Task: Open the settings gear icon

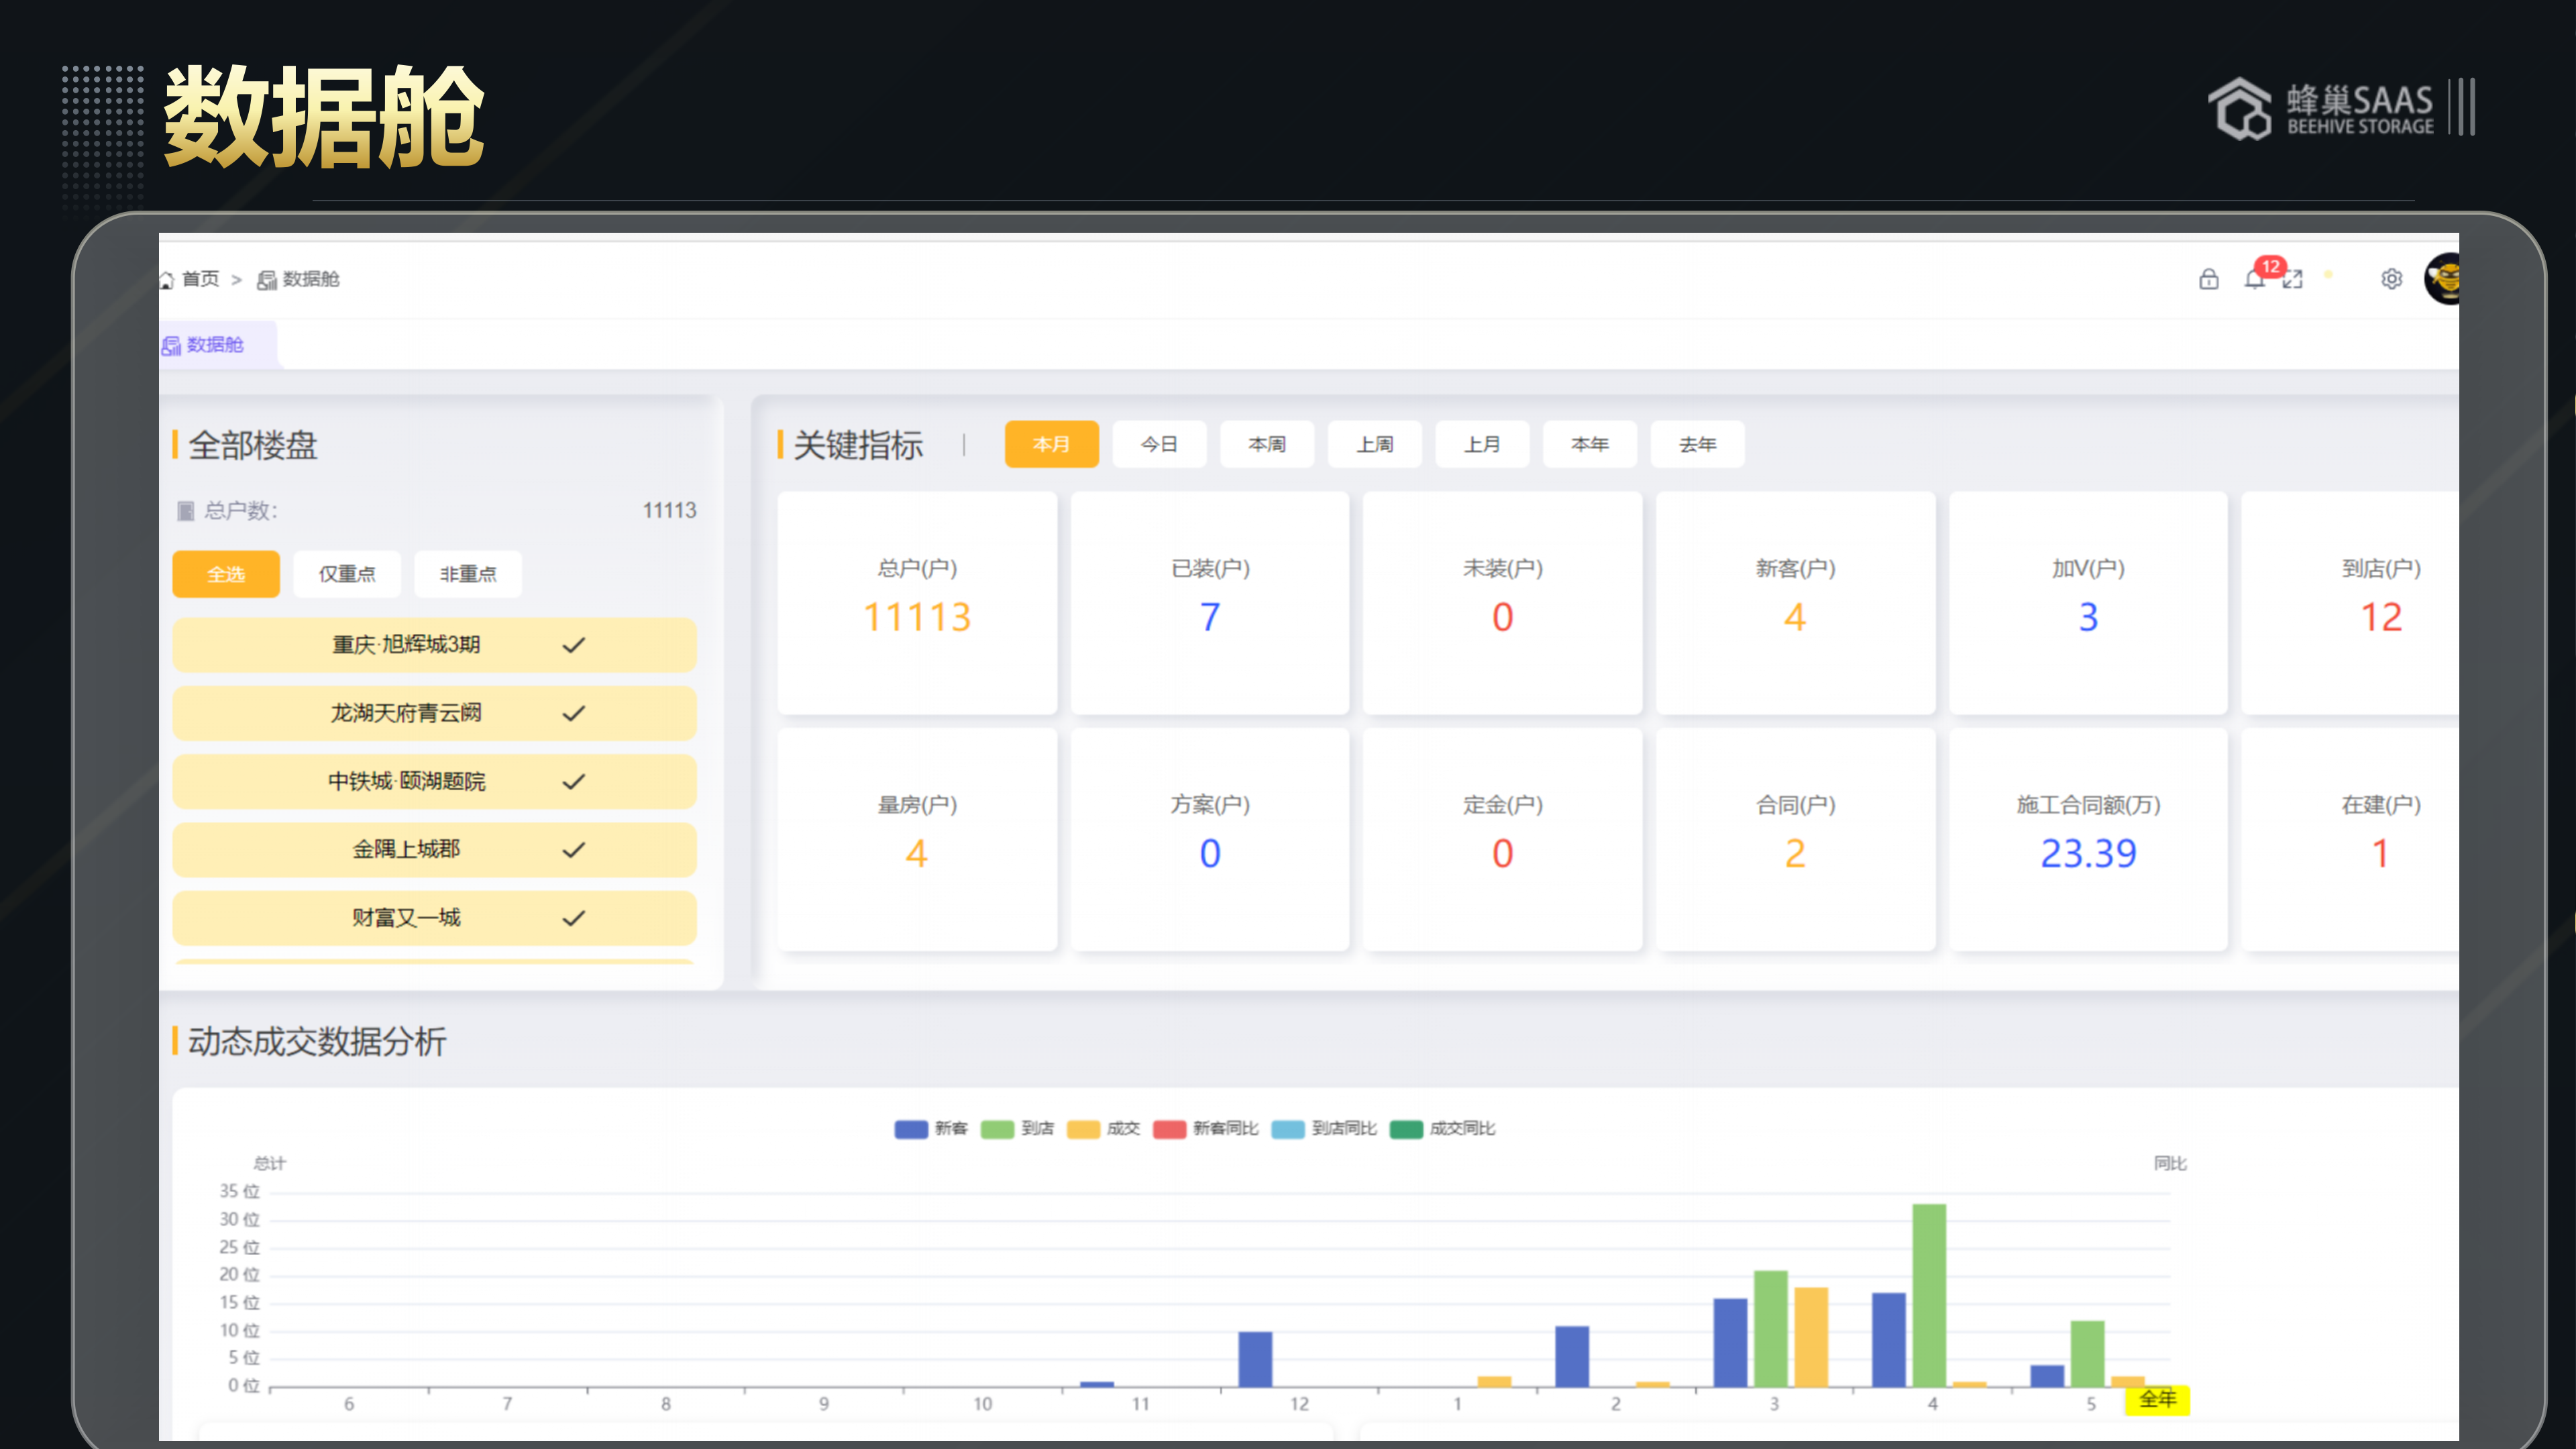Action: (x=2391, y=279)
